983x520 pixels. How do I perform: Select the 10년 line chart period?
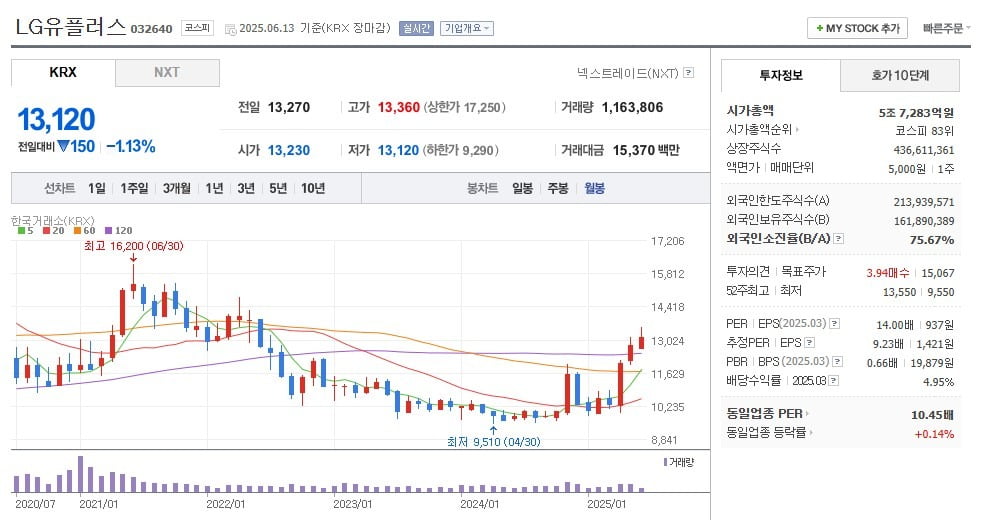pos(313,188)
